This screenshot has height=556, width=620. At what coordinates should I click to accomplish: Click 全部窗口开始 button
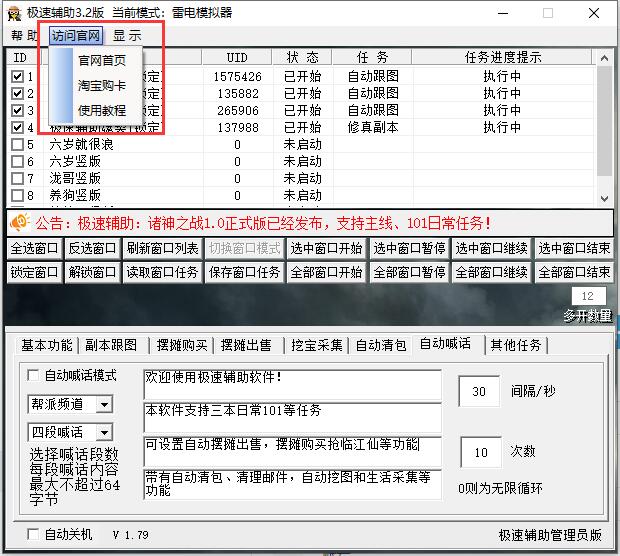[326, 272]
